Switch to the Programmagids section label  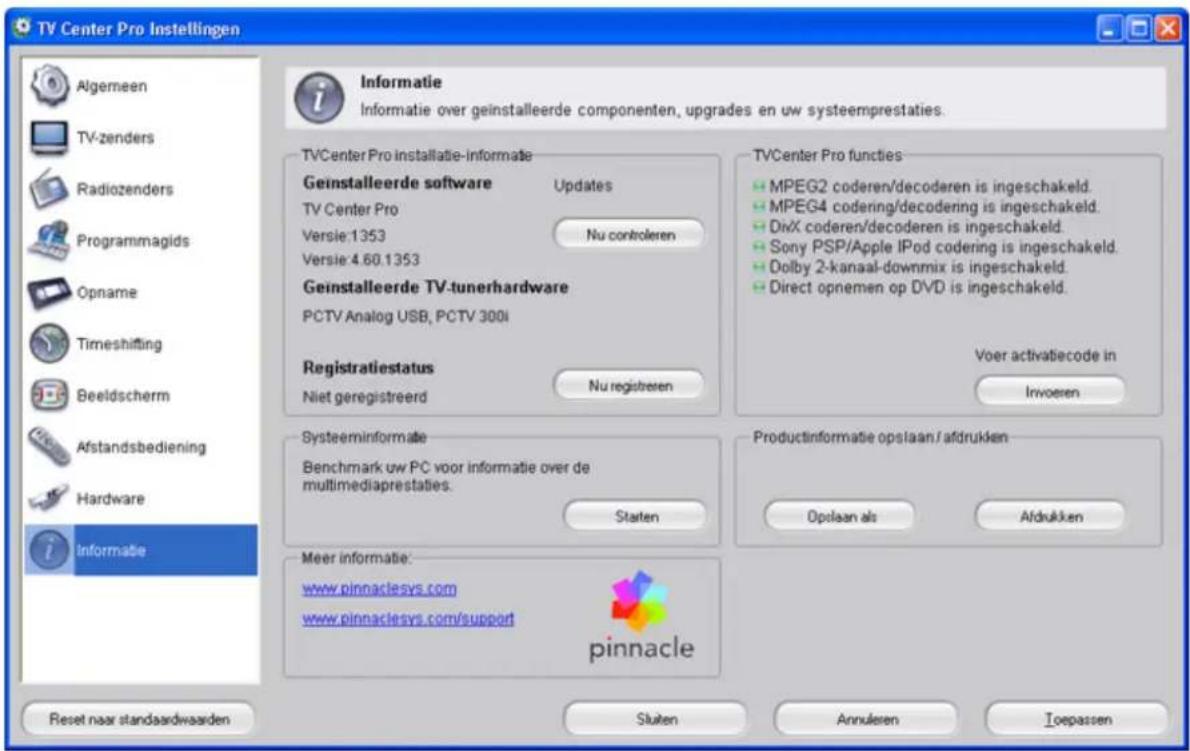133,240
